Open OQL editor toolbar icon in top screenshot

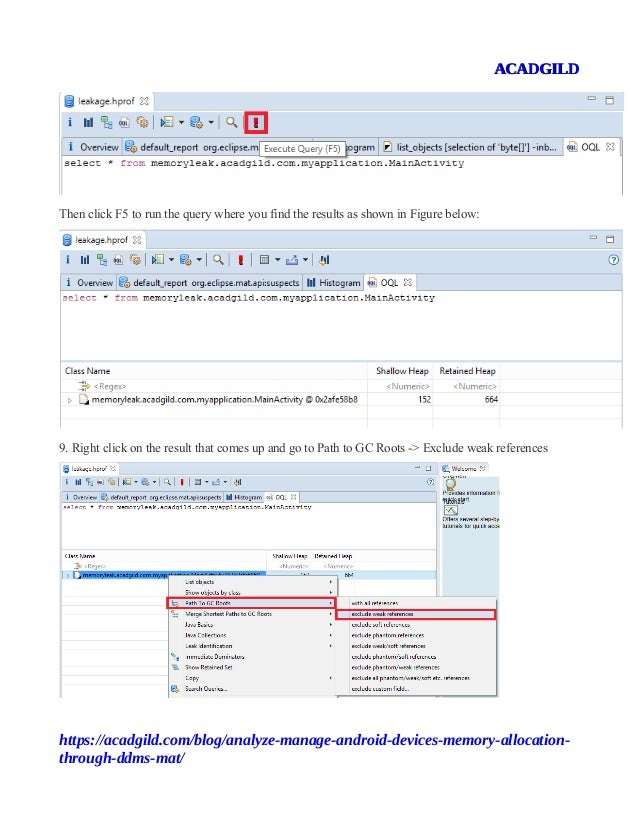pos(124,122)
